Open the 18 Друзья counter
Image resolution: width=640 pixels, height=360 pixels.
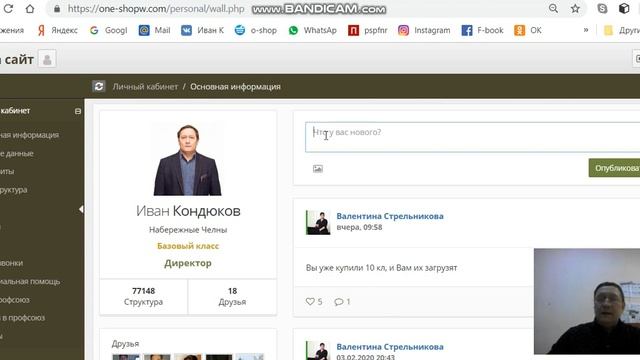pyautogui.click(x=232, y=296)
